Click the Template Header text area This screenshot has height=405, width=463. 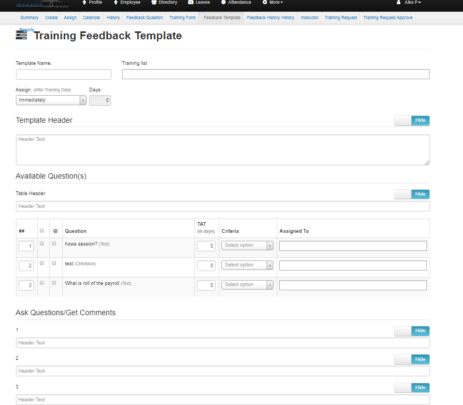click(x=223, y=150)
